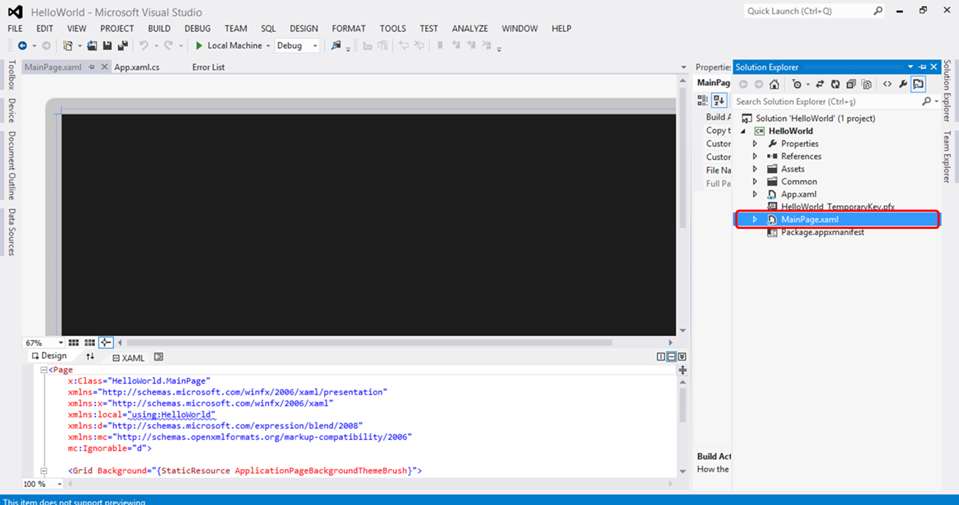Click the Open File icon in toolbar

pyautogui.click(x=92, y=46)
